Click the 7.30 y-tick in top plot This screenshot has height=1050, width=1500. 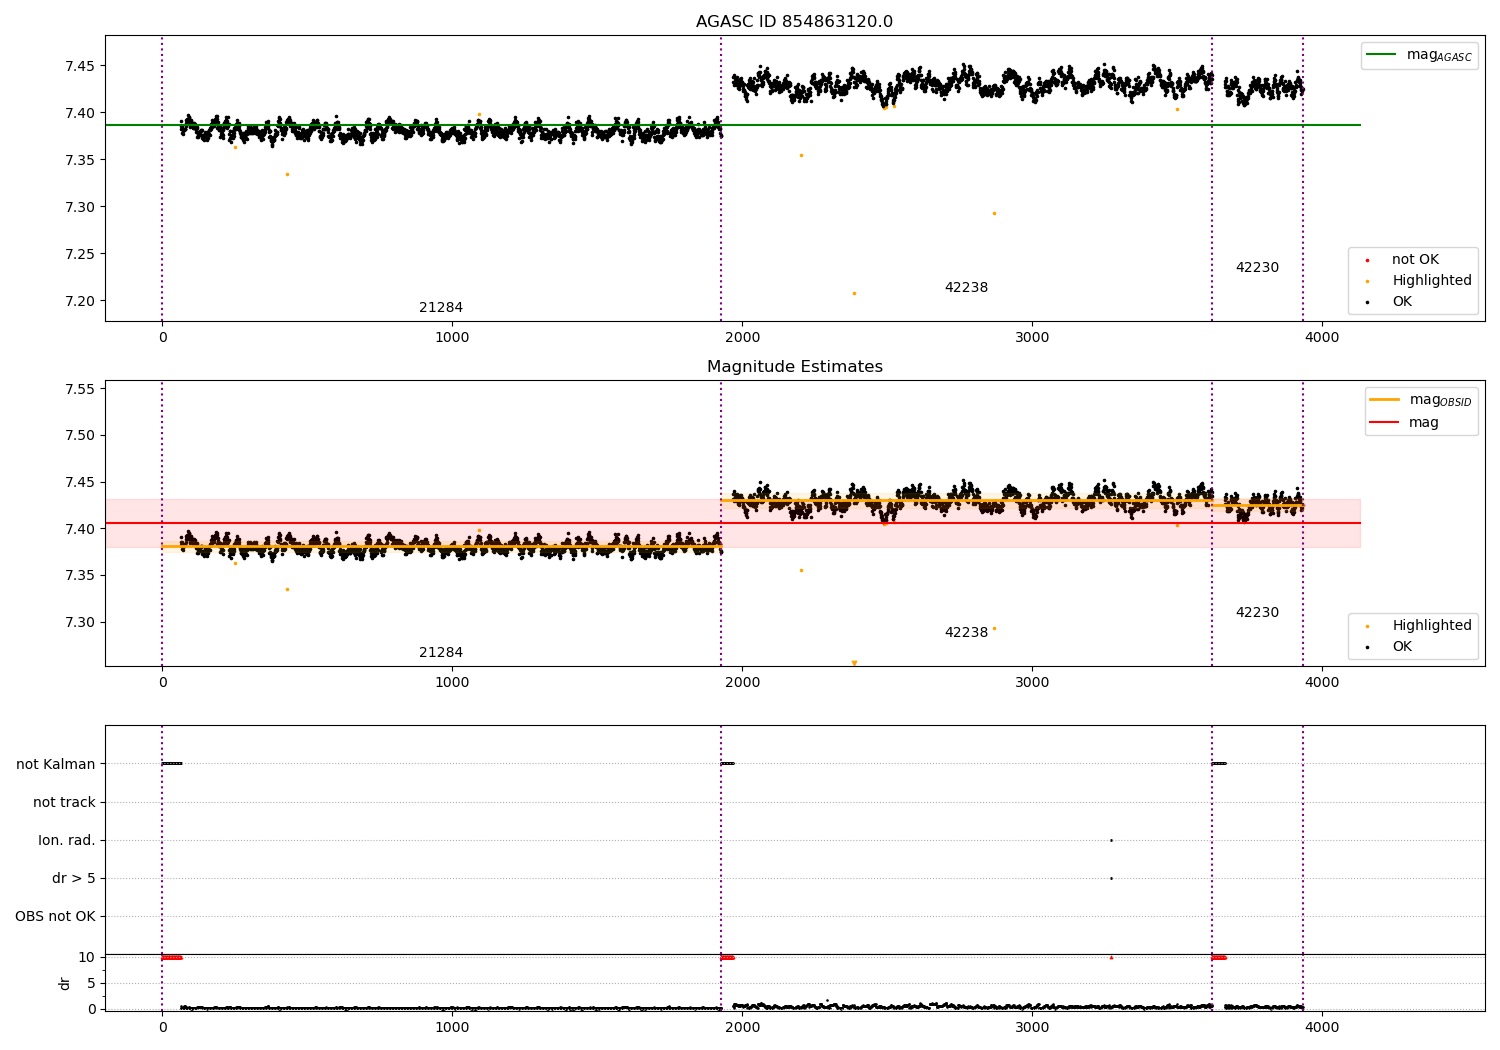pos(80,207)
